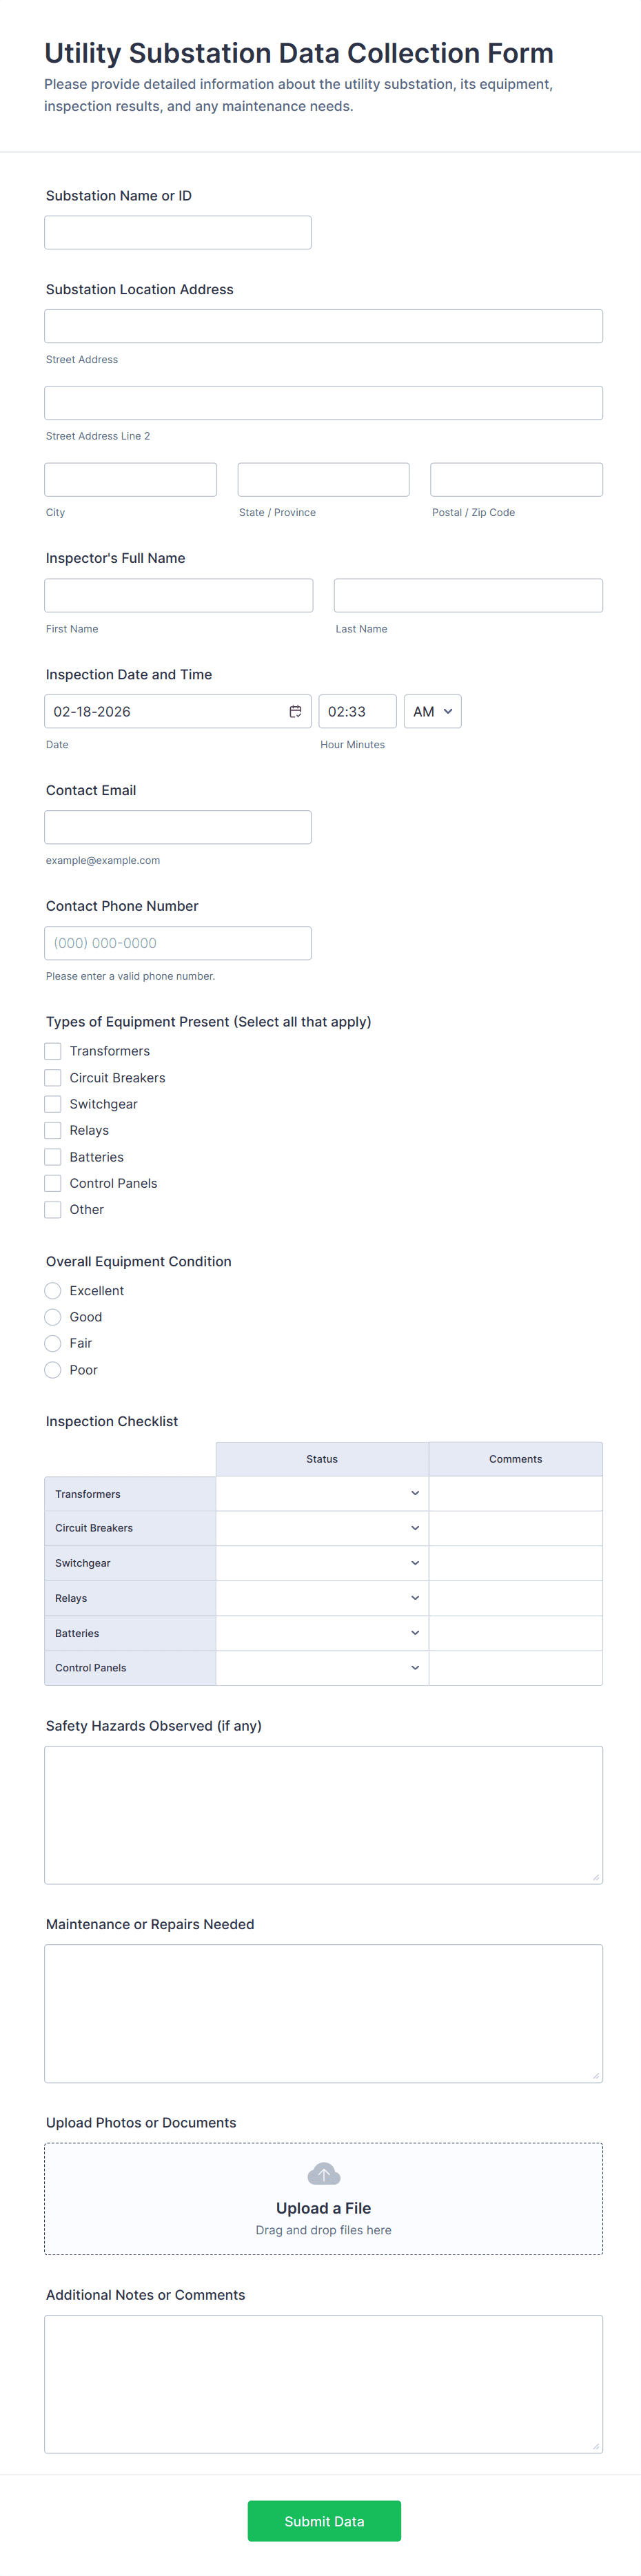Click the Batteries comments cell
Viewport: 641px width, 2576px height.
tap(515, 1633)
